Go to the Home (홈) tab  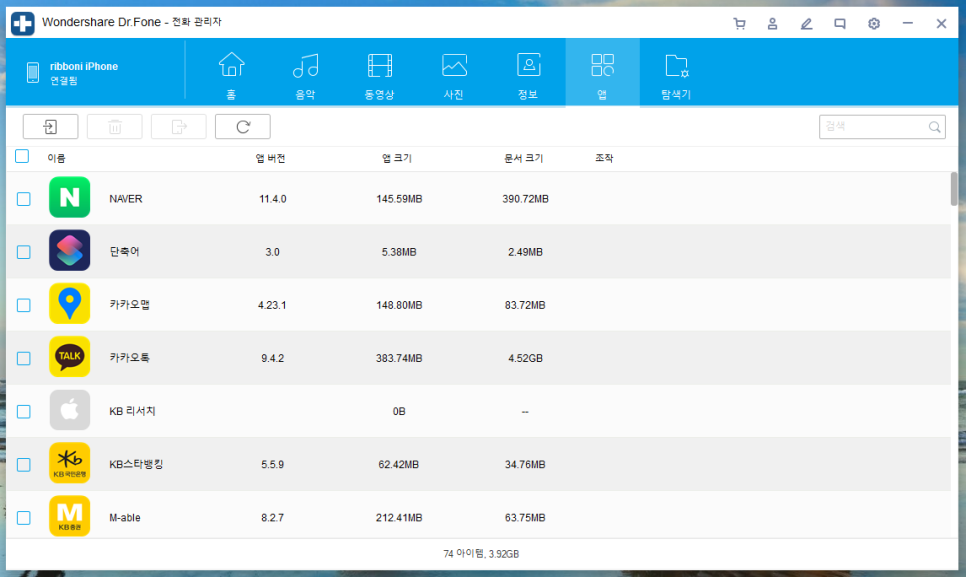[x=232, y=75]
